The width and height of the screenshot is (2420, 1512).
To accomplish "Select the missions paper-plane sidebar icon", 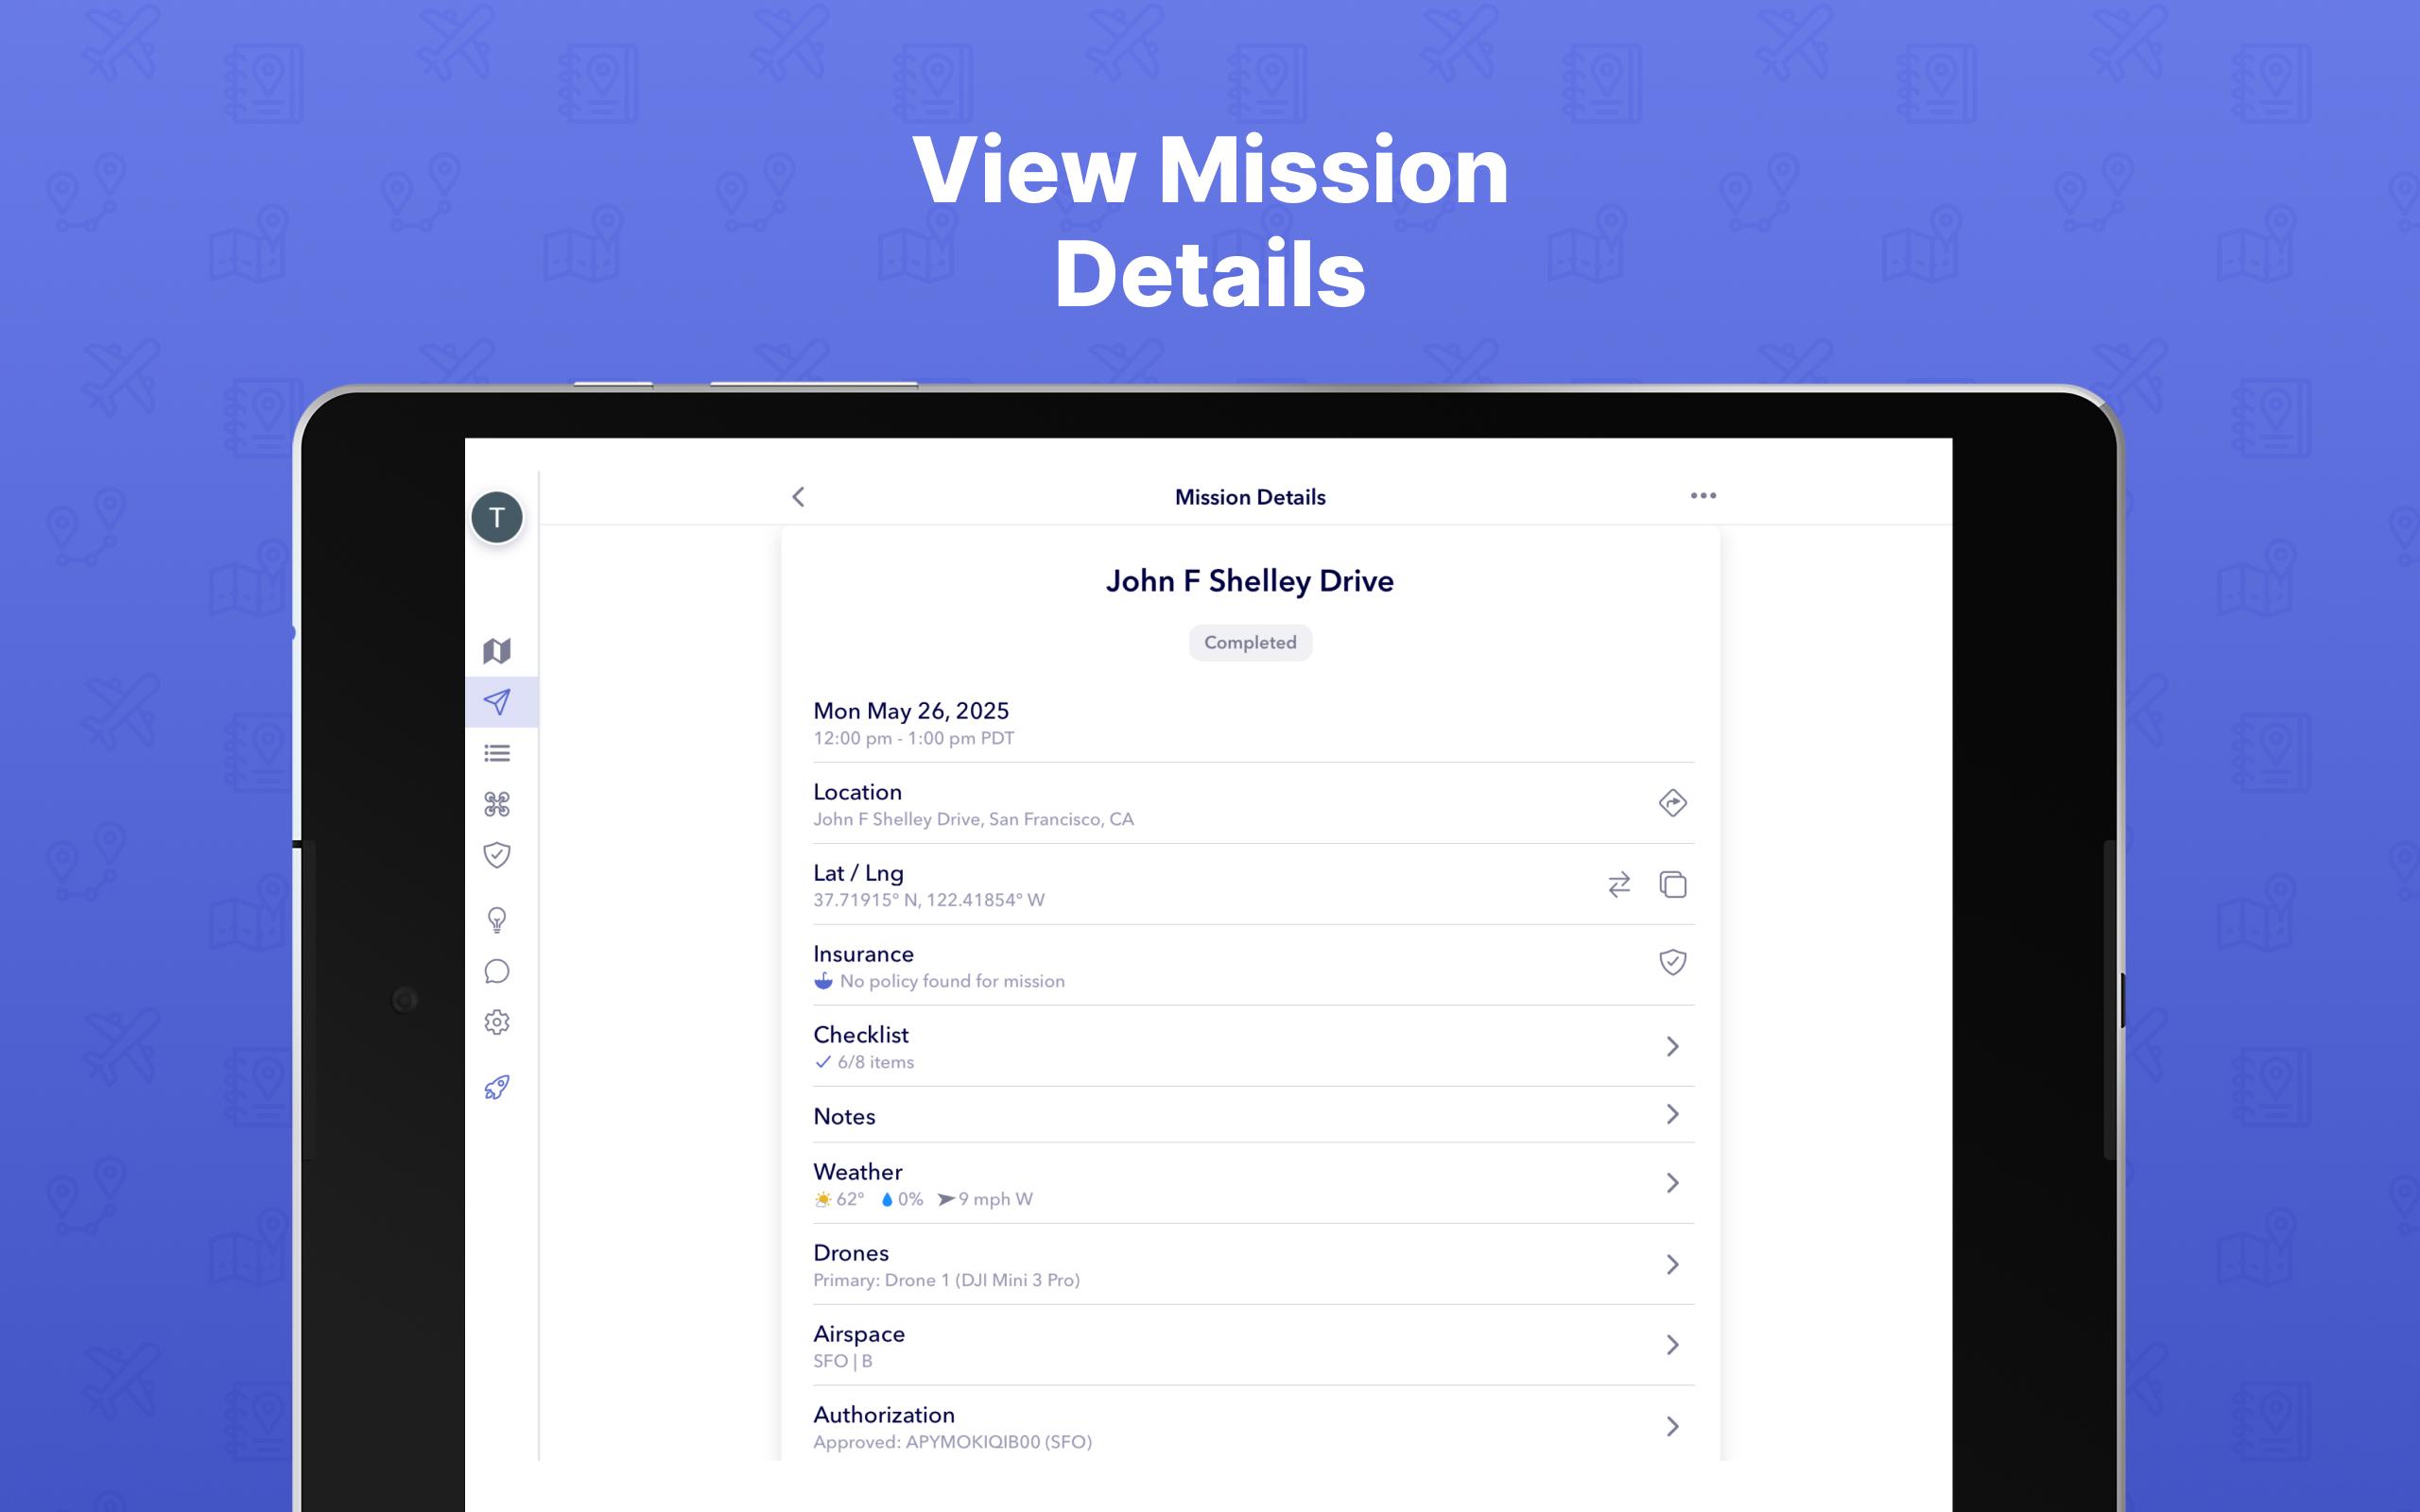I will click(497, 702).
